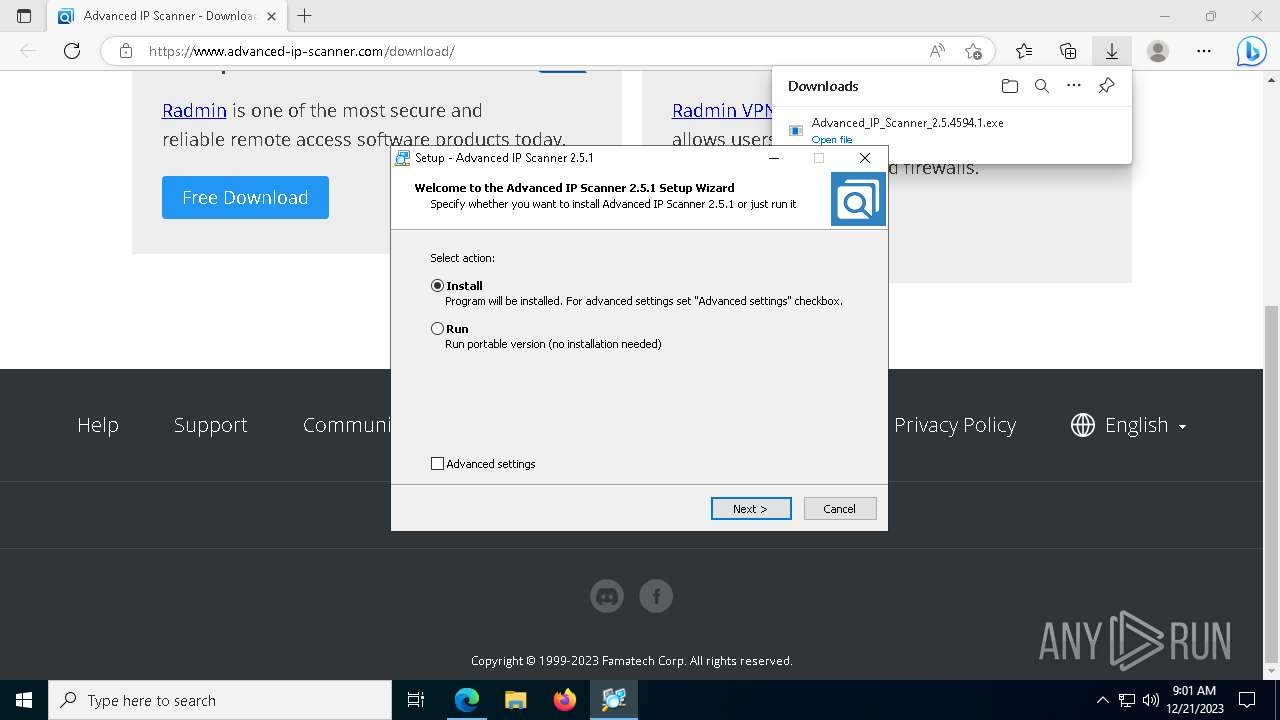Open the Bing chat sidebar icon

[x=1252, y=51]
